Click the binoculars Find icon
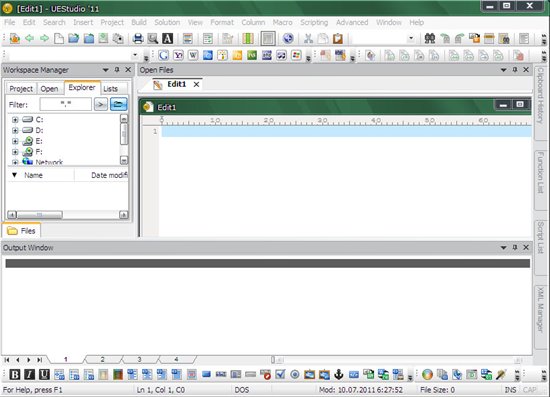The height and width of the screenshot is (397, 550). 430,38
